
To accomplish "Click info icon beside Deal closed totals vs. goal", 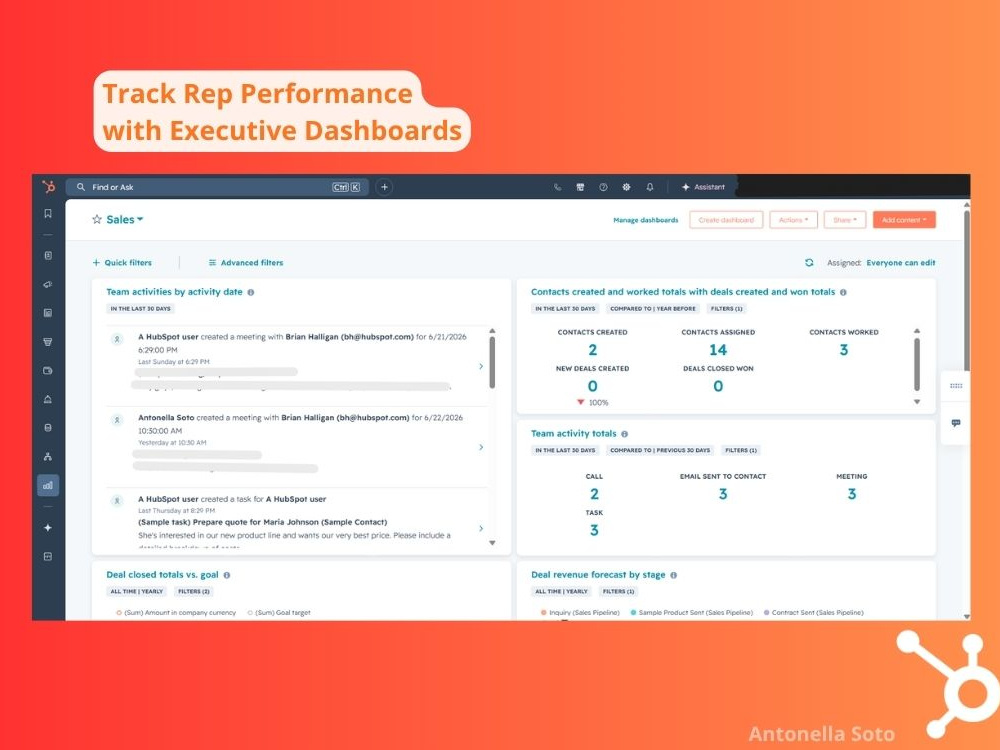I will pyautogui.click(x=226, y=575).
